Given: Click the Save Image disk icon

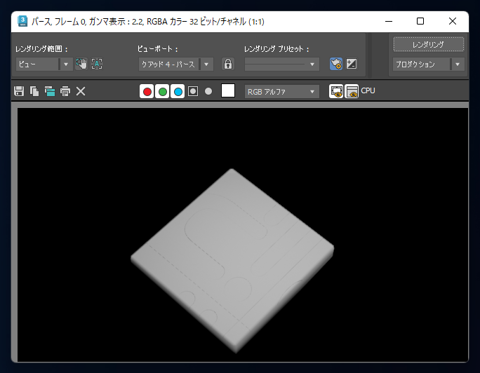Looking at the screenshot, I should pos(19,91).
